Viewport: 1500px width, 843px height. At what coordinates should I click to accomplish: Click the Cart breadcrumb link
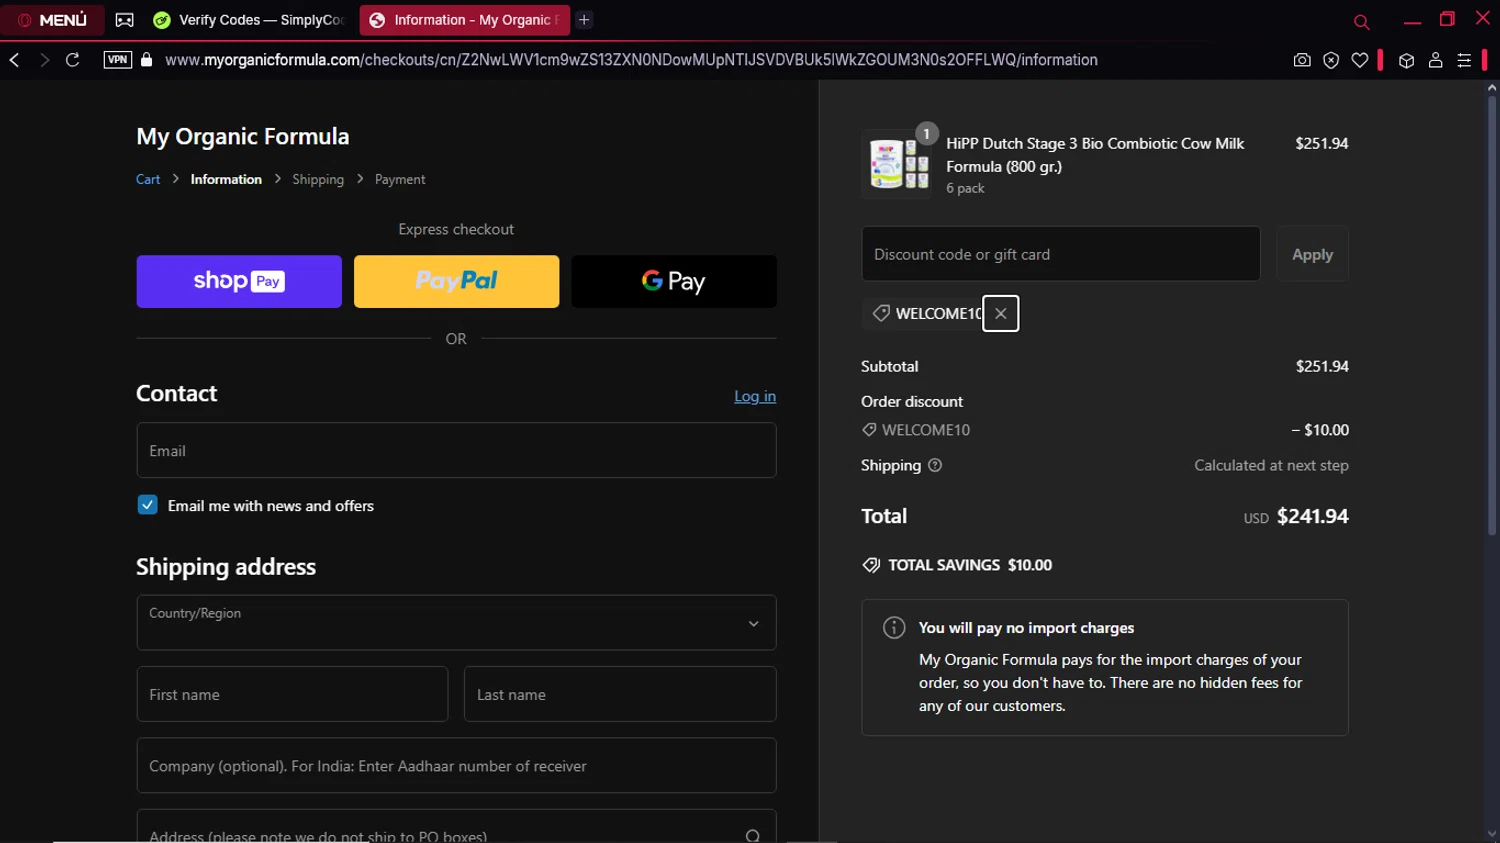coord(148,179)
